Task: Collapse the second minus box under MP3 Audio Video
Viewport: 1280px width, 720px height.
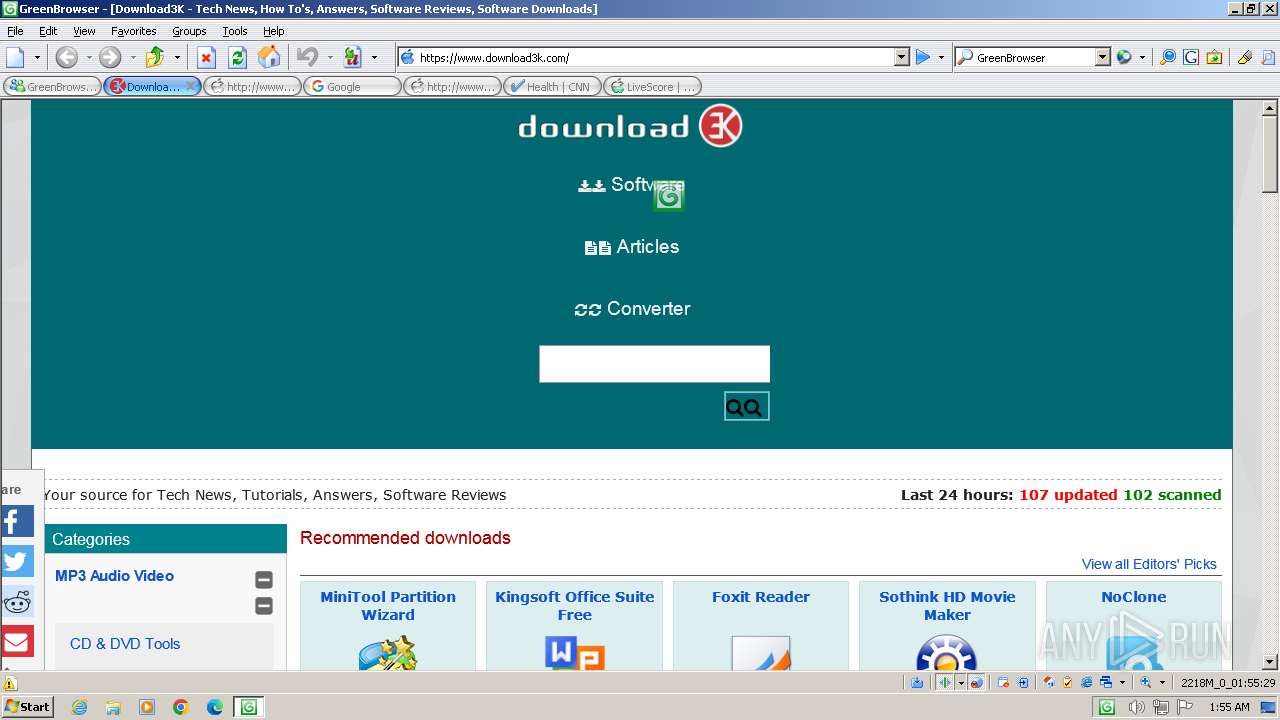Action: coord(264,605)
